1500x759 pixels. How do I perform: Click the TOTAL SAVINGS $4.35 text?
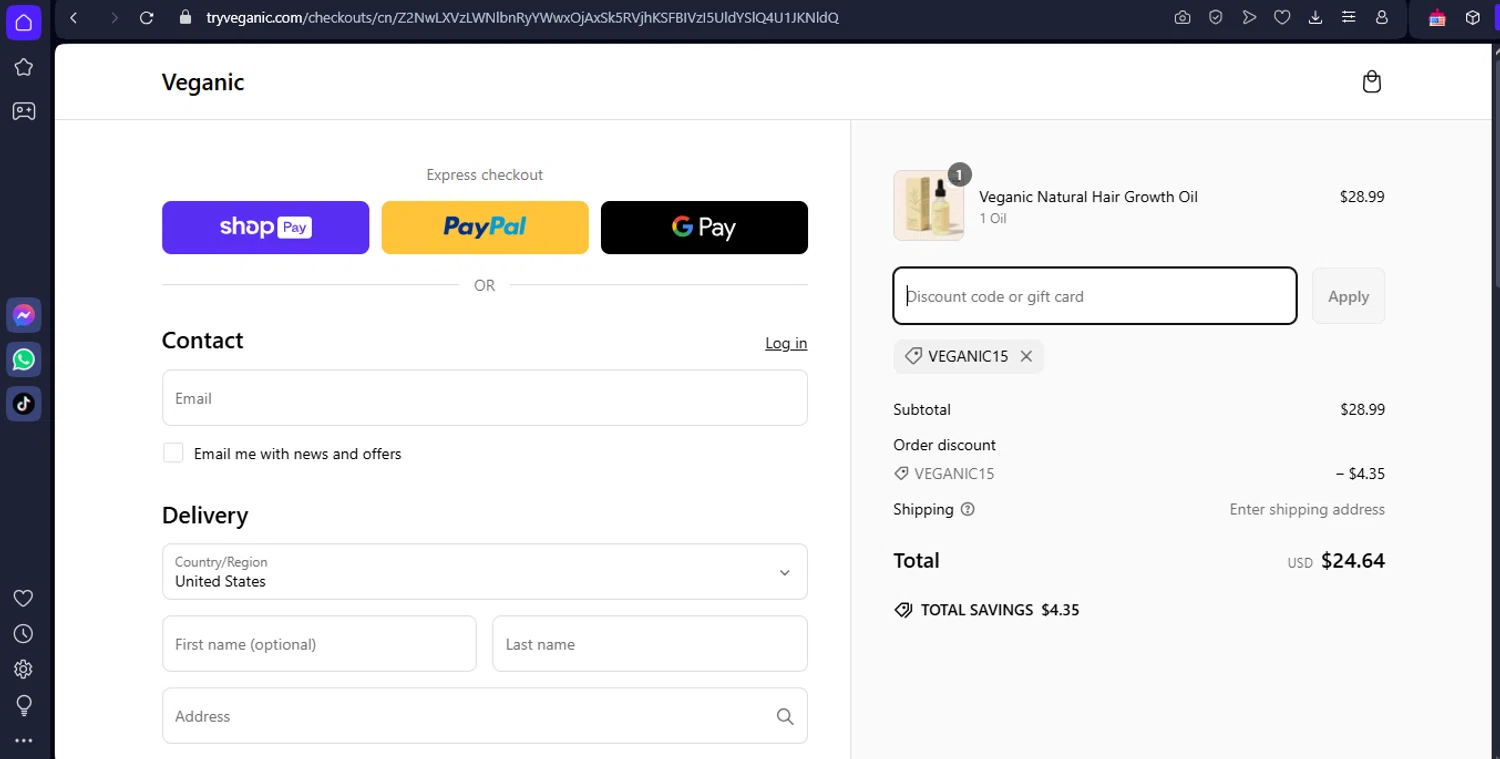[1000, 610]
